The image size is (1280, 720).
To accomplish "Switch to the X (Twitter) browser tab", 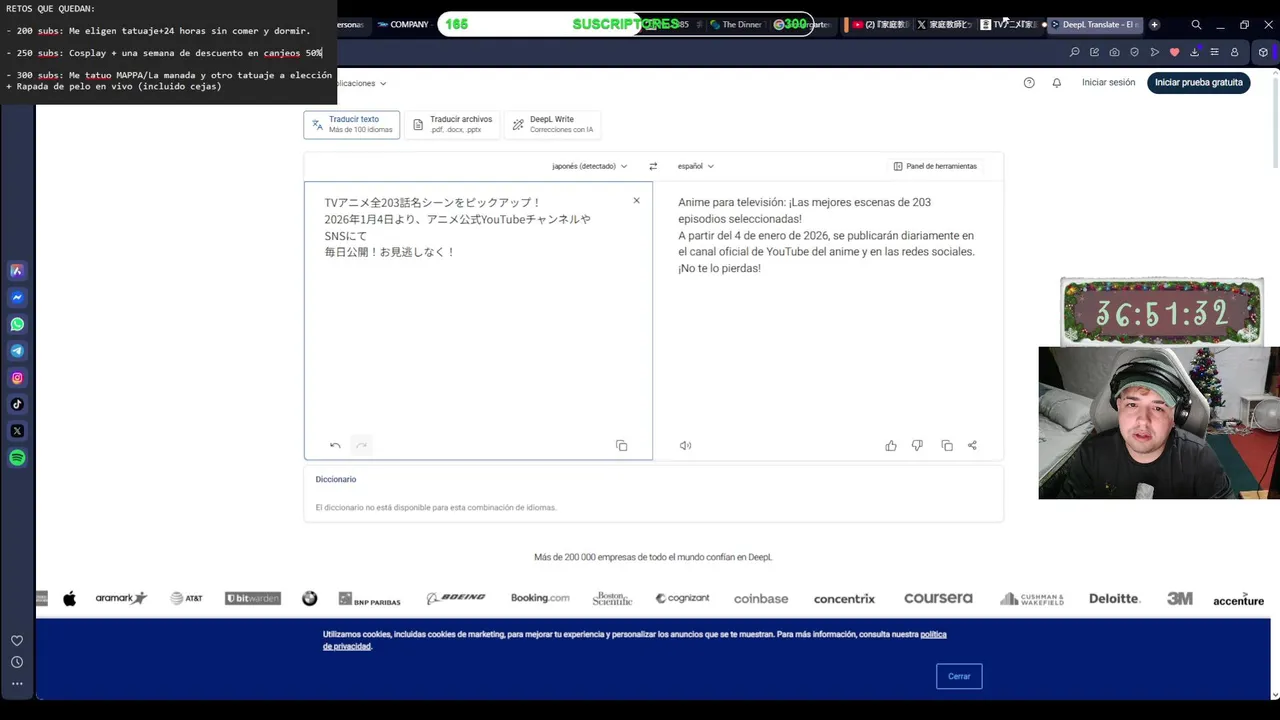I will tap(945, 24).
